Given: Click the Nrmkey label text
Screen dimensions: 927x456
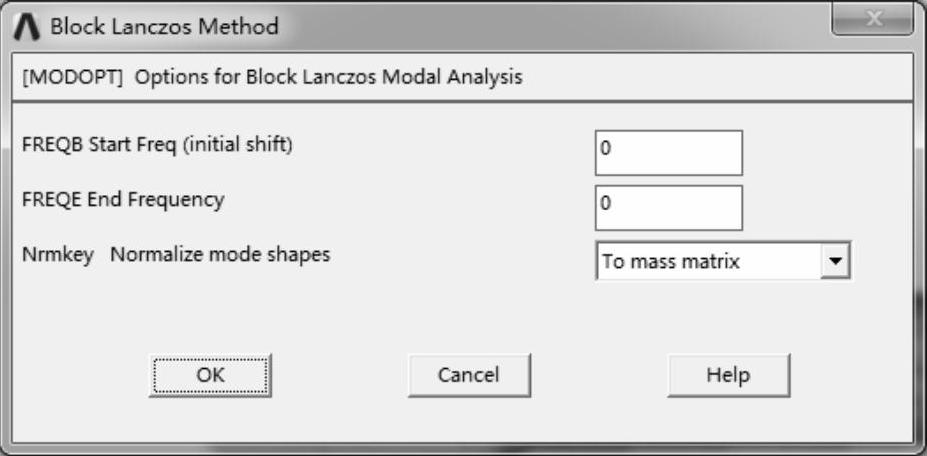Looking at the screenshot, I should 58,255.
